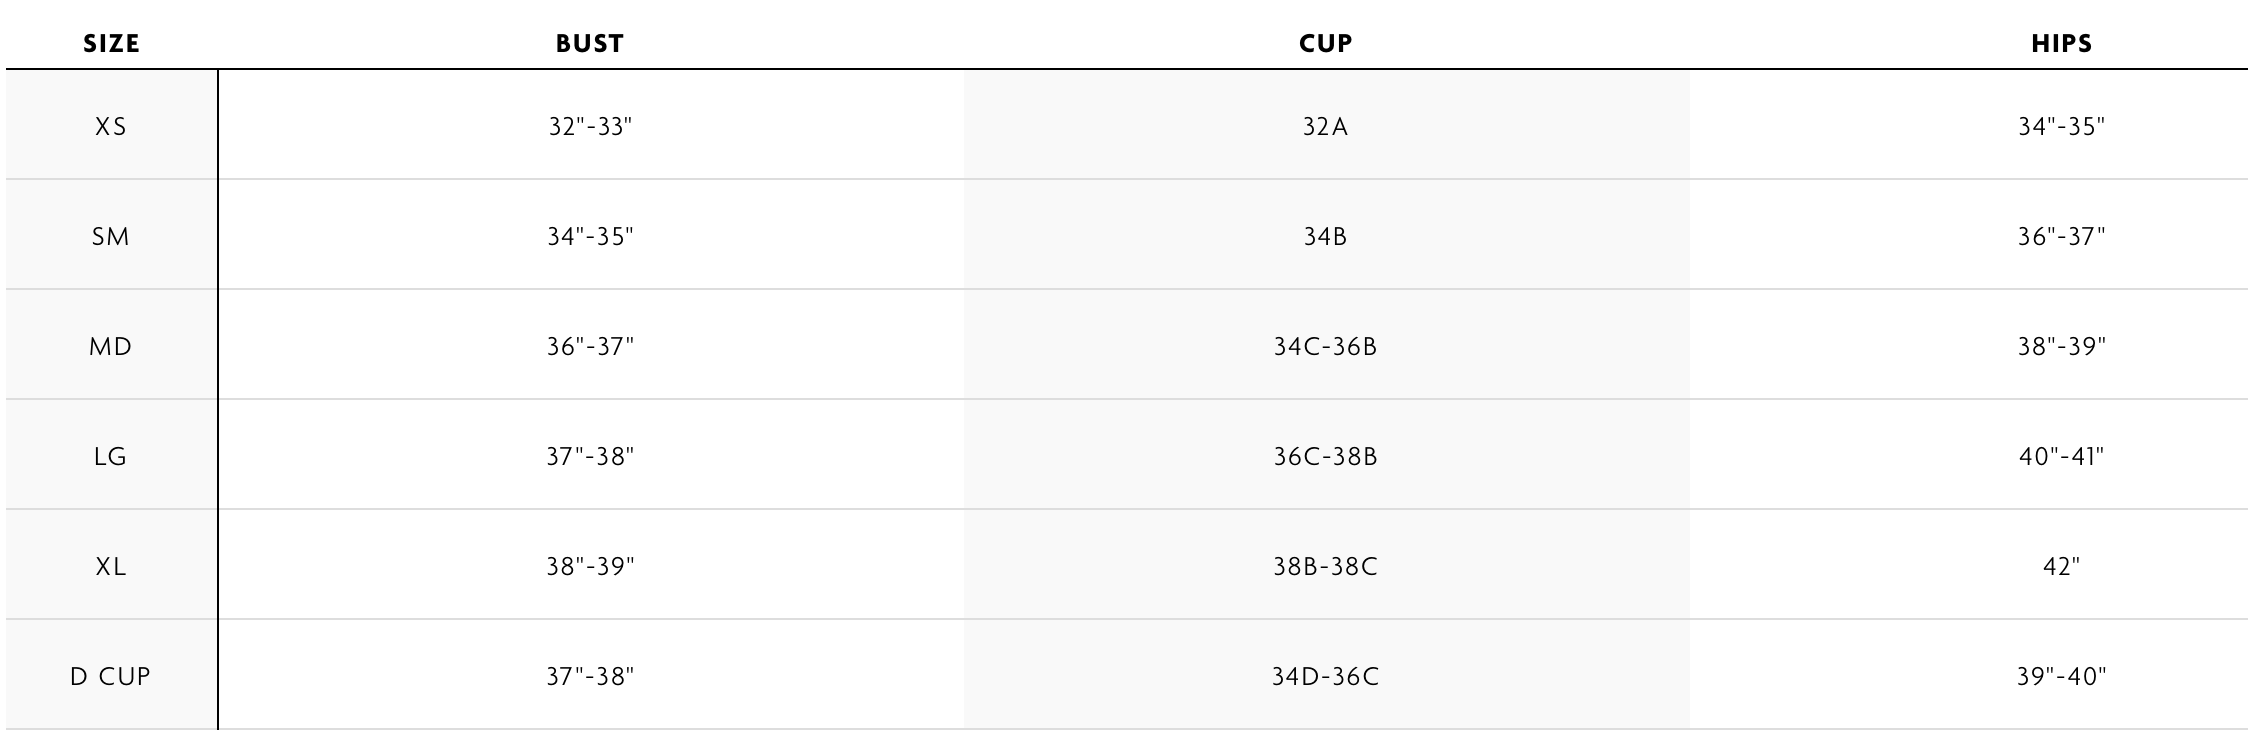This screenshot has height=734, width=2248.
Task: Click the 36C-38B cup size cell
Action: point(1325,457)
